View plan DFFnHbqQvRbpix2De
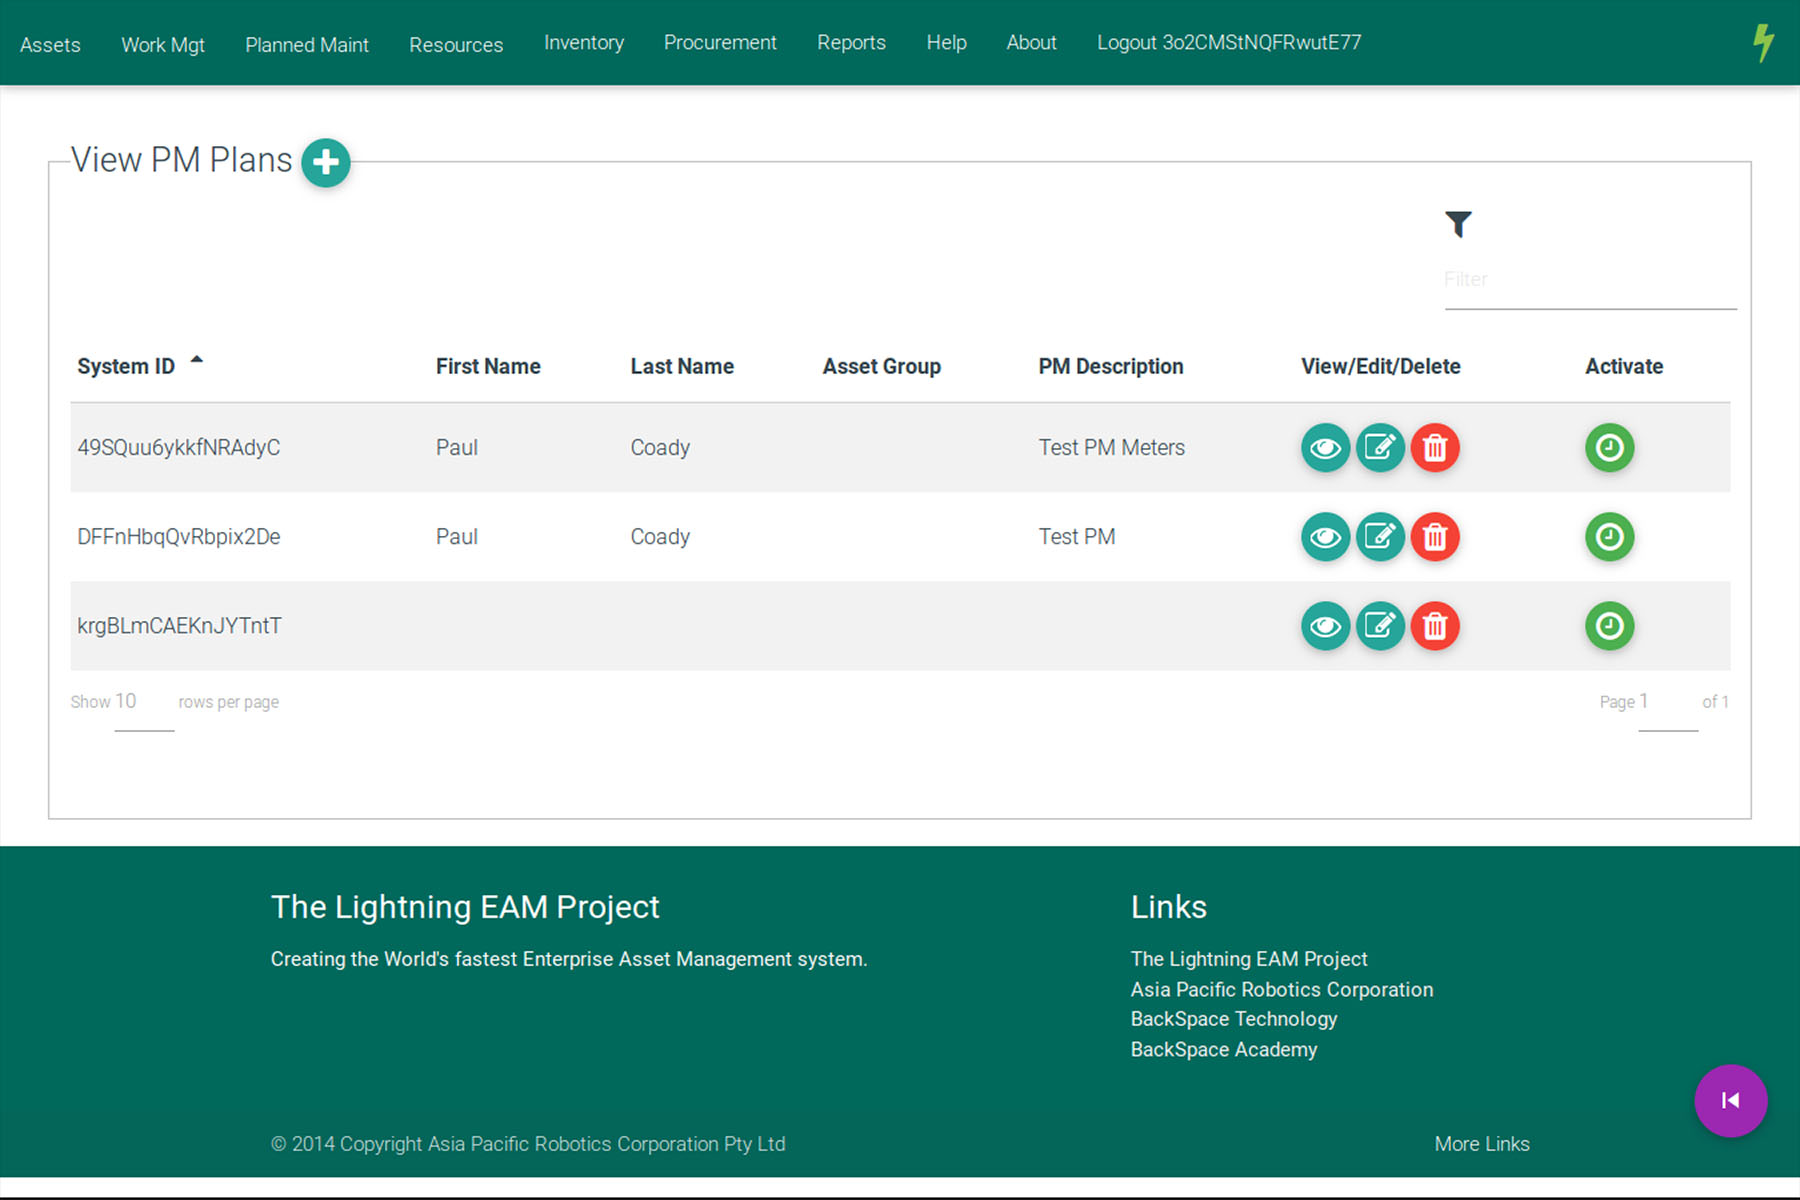Image resolution: width=1800 pixels, height=1200 pixels. coord(1325,537)
